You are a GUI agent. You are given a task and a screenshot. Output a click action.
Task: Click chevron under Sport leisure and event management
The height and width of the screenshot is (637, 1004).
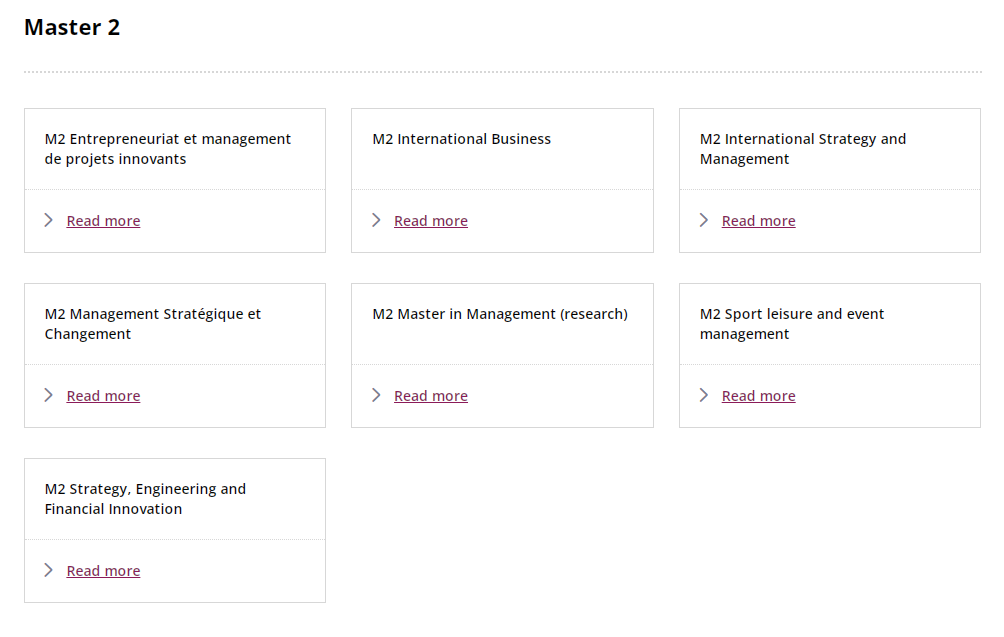(x=704, y=395)
